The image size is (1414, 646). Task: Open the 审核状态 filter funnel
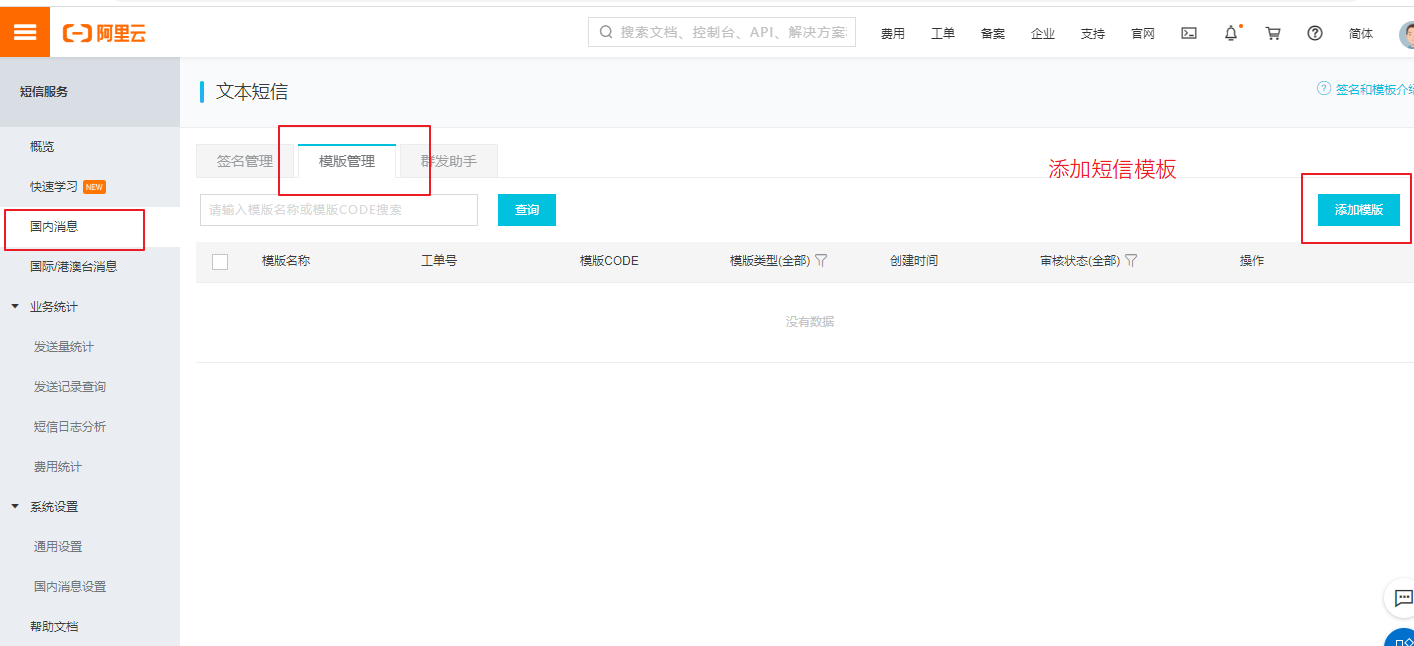[1131, 260]
